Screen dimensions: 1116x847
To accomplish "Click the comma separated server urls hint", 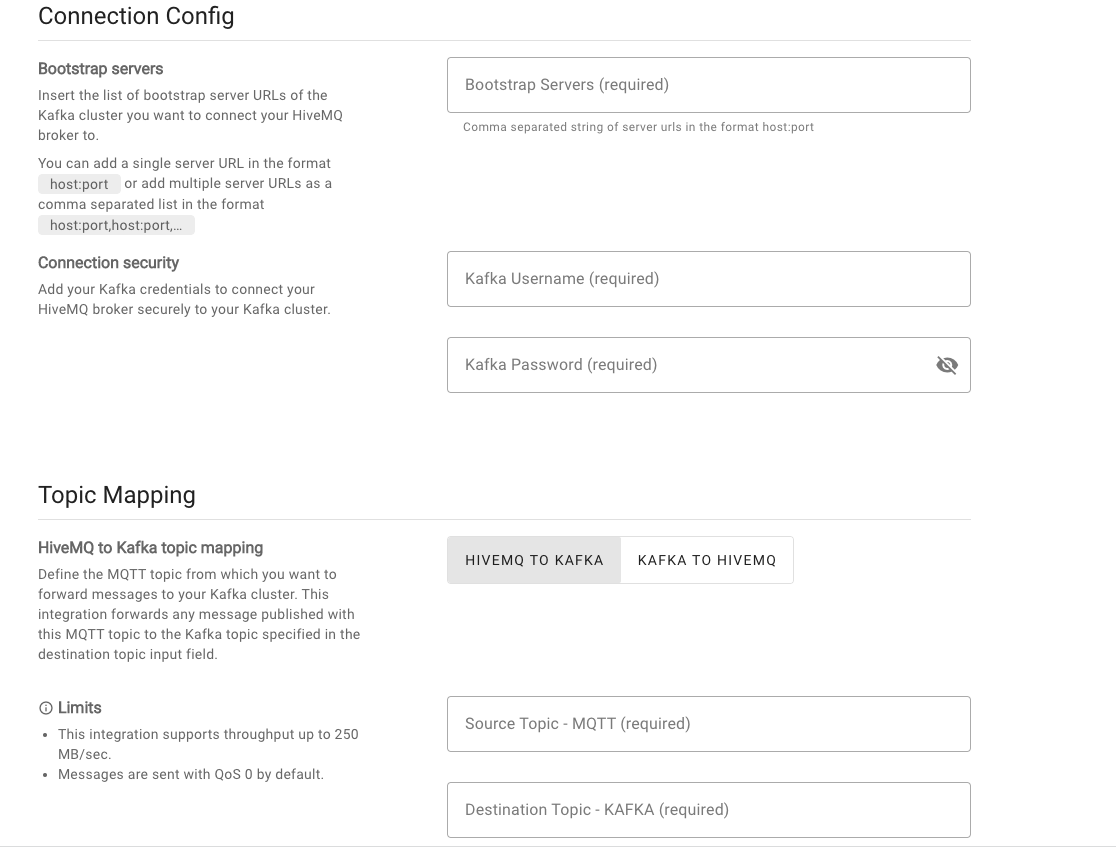I will [x=638, y=127].
